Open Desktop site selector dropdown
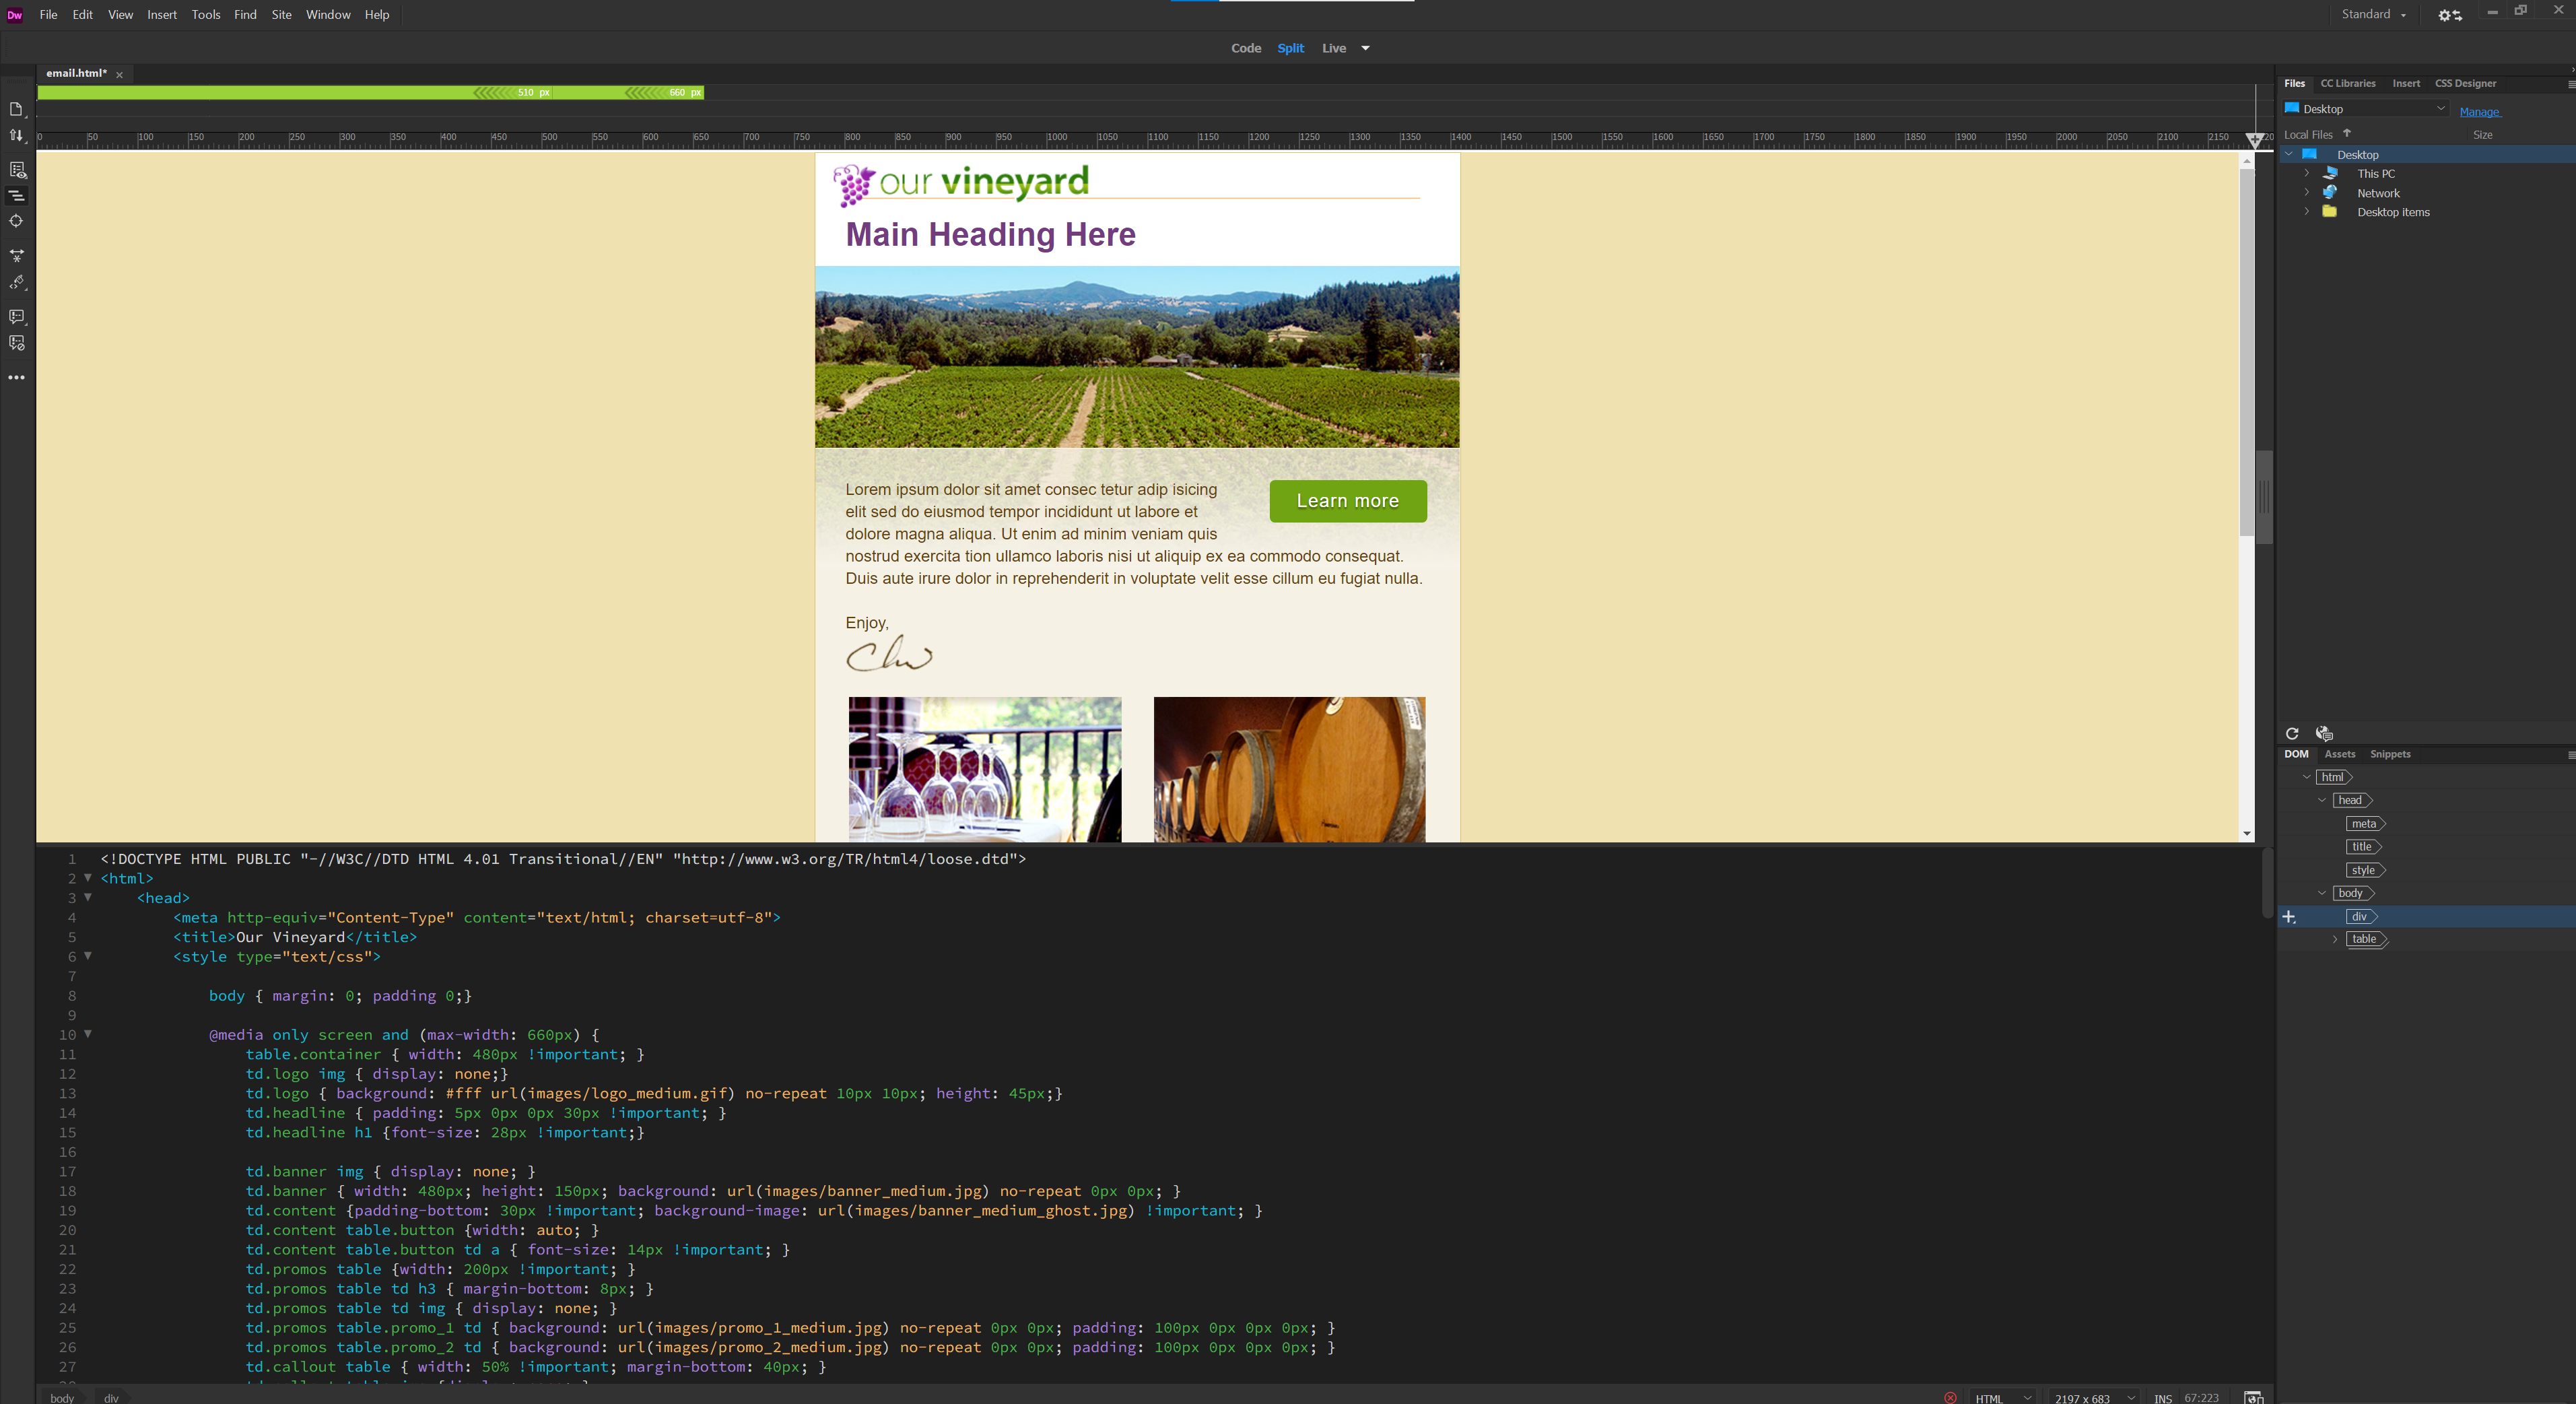The image size is (2576, 1404). tap(2366, 109)
